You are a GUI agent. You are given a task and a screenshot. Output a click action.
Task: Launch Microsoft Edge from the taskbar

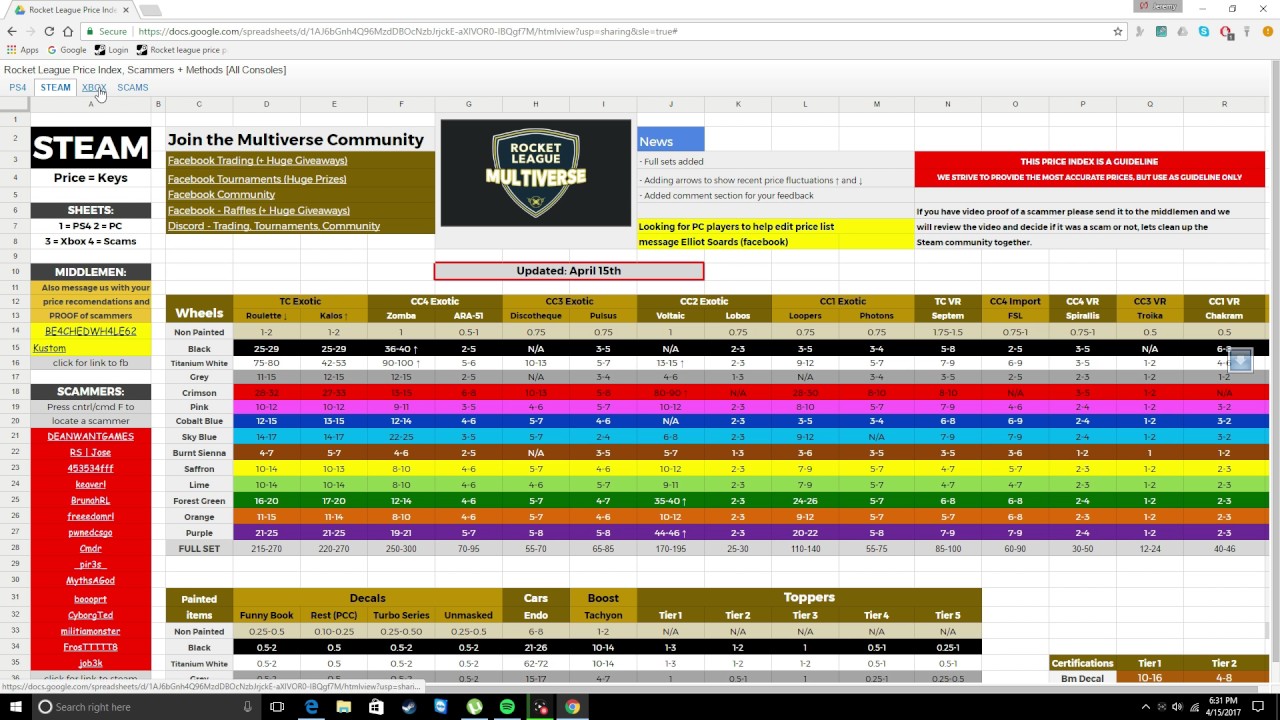click(x=311, y=707)
